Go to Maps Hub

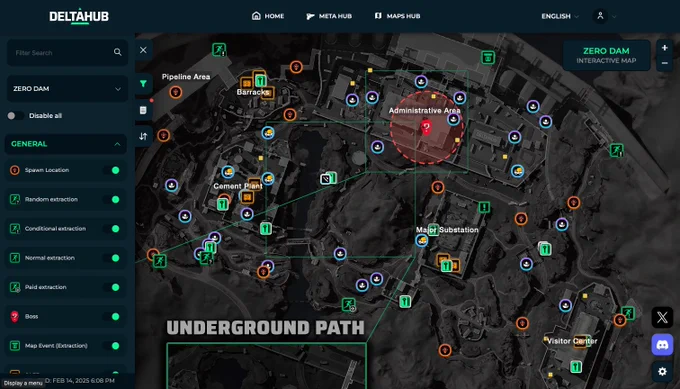(x=397, y=16)
